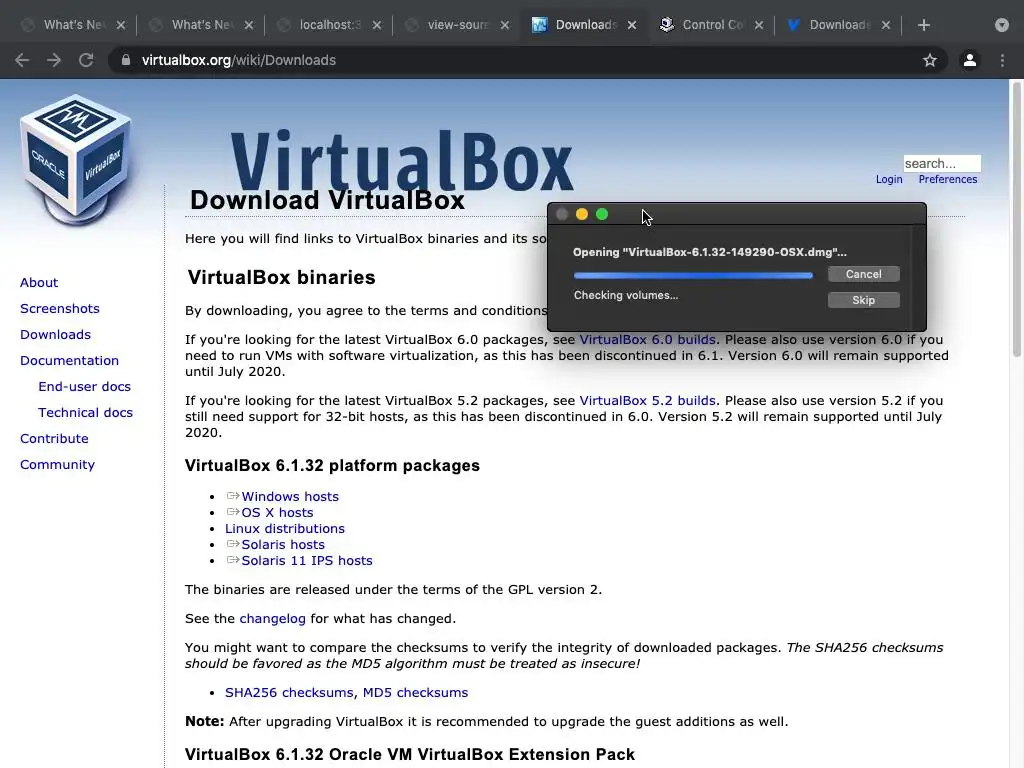Close the Control Center tab
This screenshot has width=1024, height=768.
pyautogui.click(x=759, y=25)
